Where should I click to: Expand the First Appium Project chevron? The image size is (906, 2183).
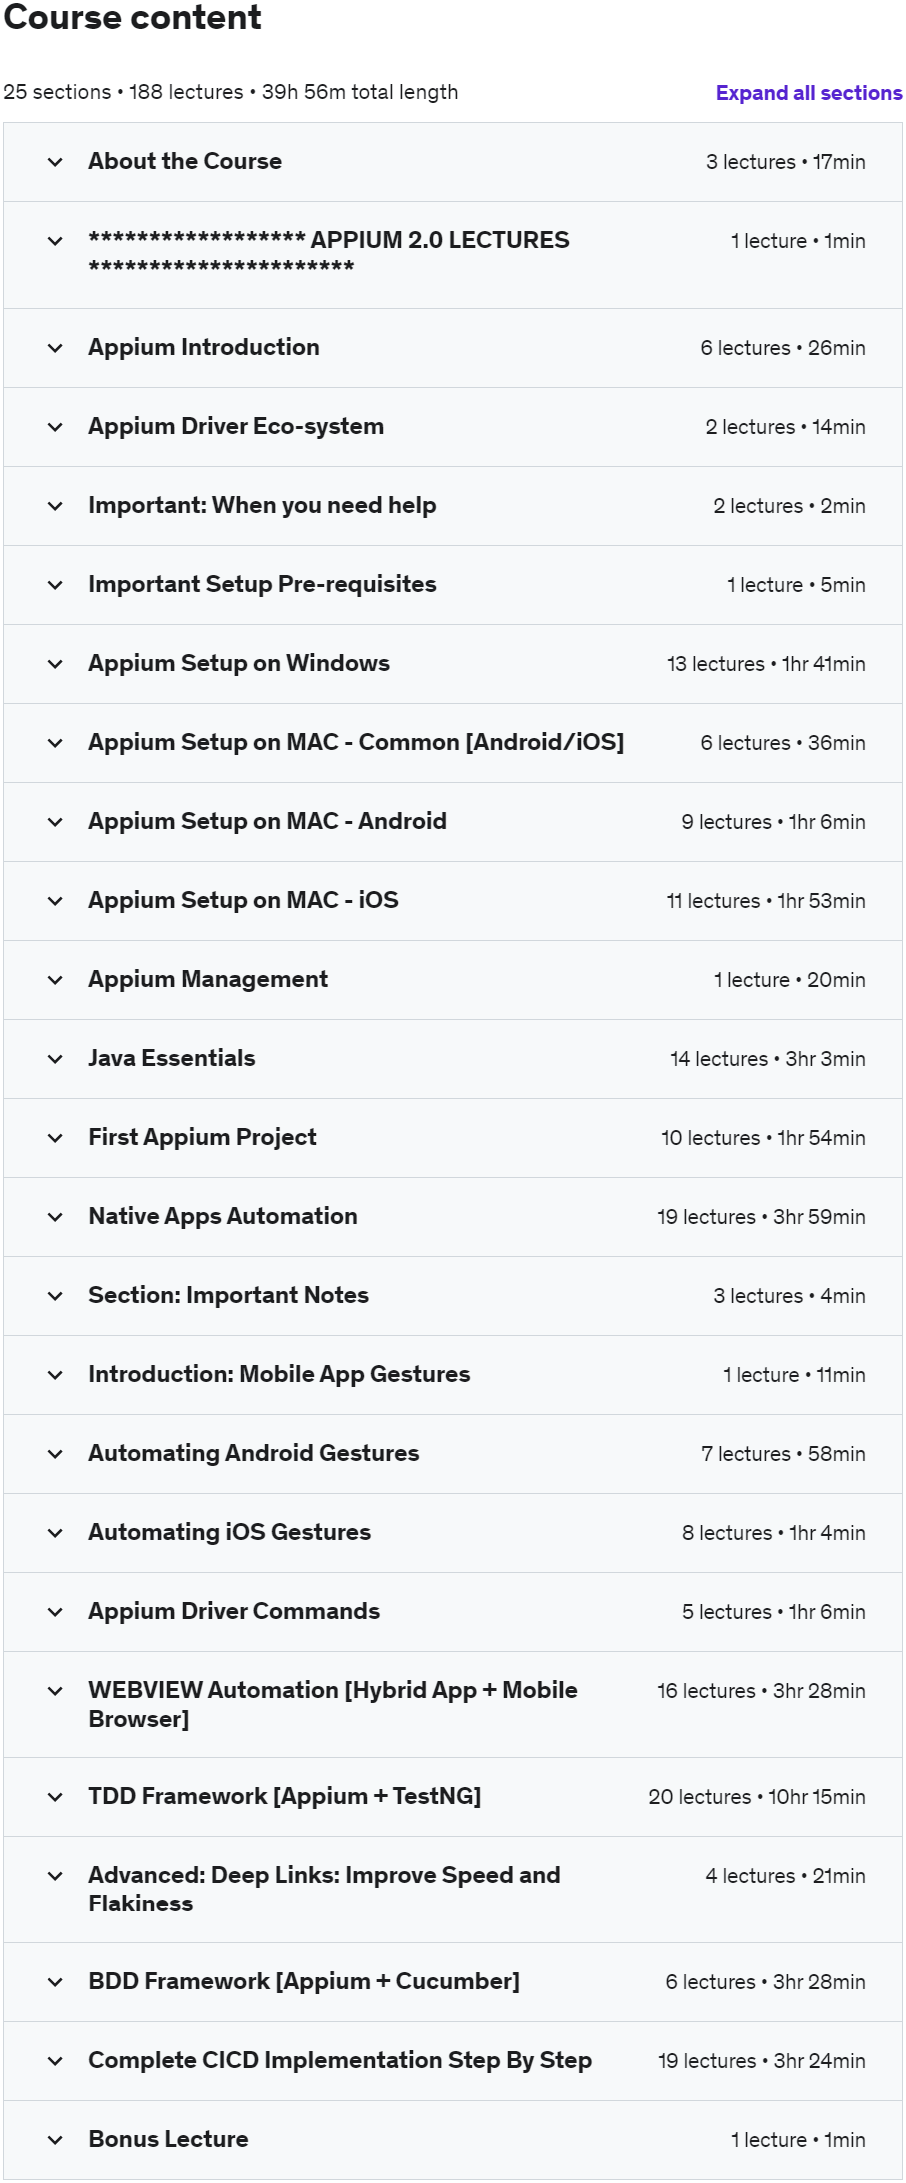(x=56, y=1138)
